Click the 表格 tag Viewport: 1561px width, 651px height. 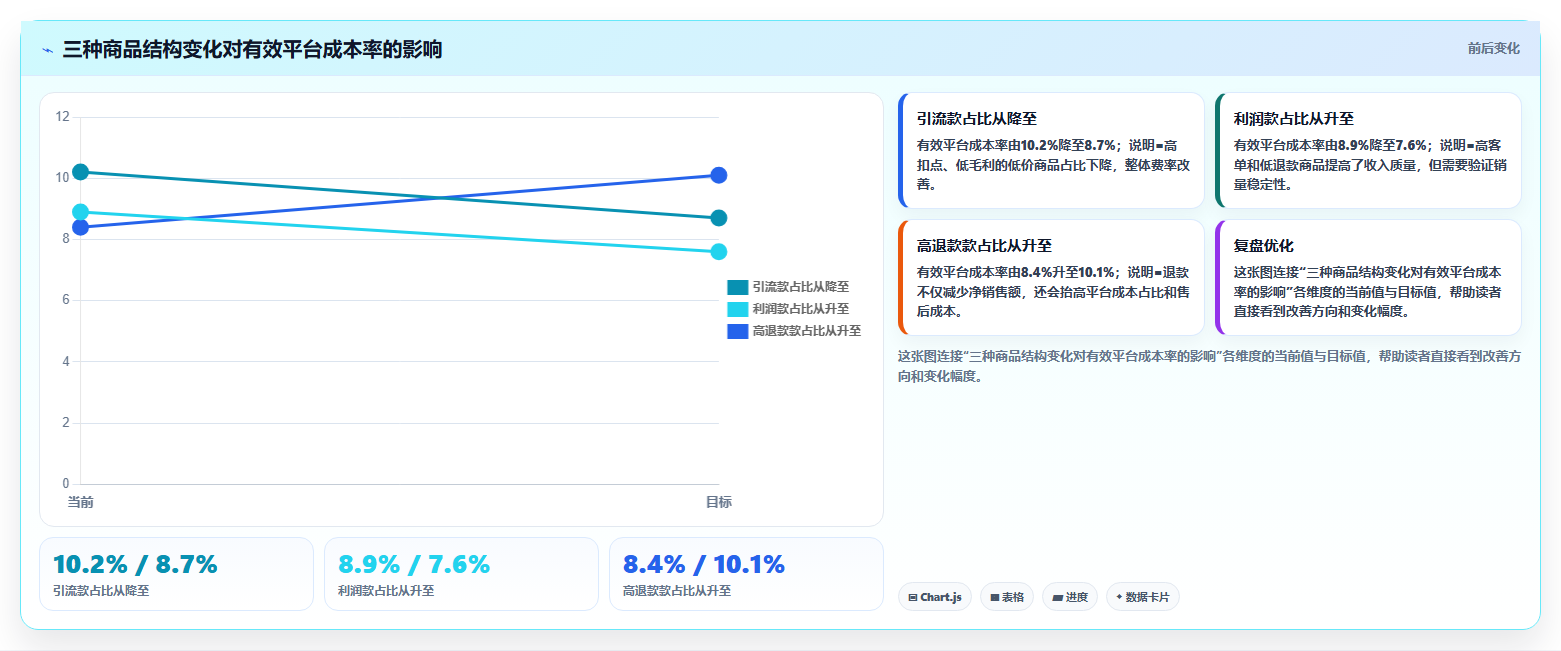pyautogui.click(x=1007, y=597)
